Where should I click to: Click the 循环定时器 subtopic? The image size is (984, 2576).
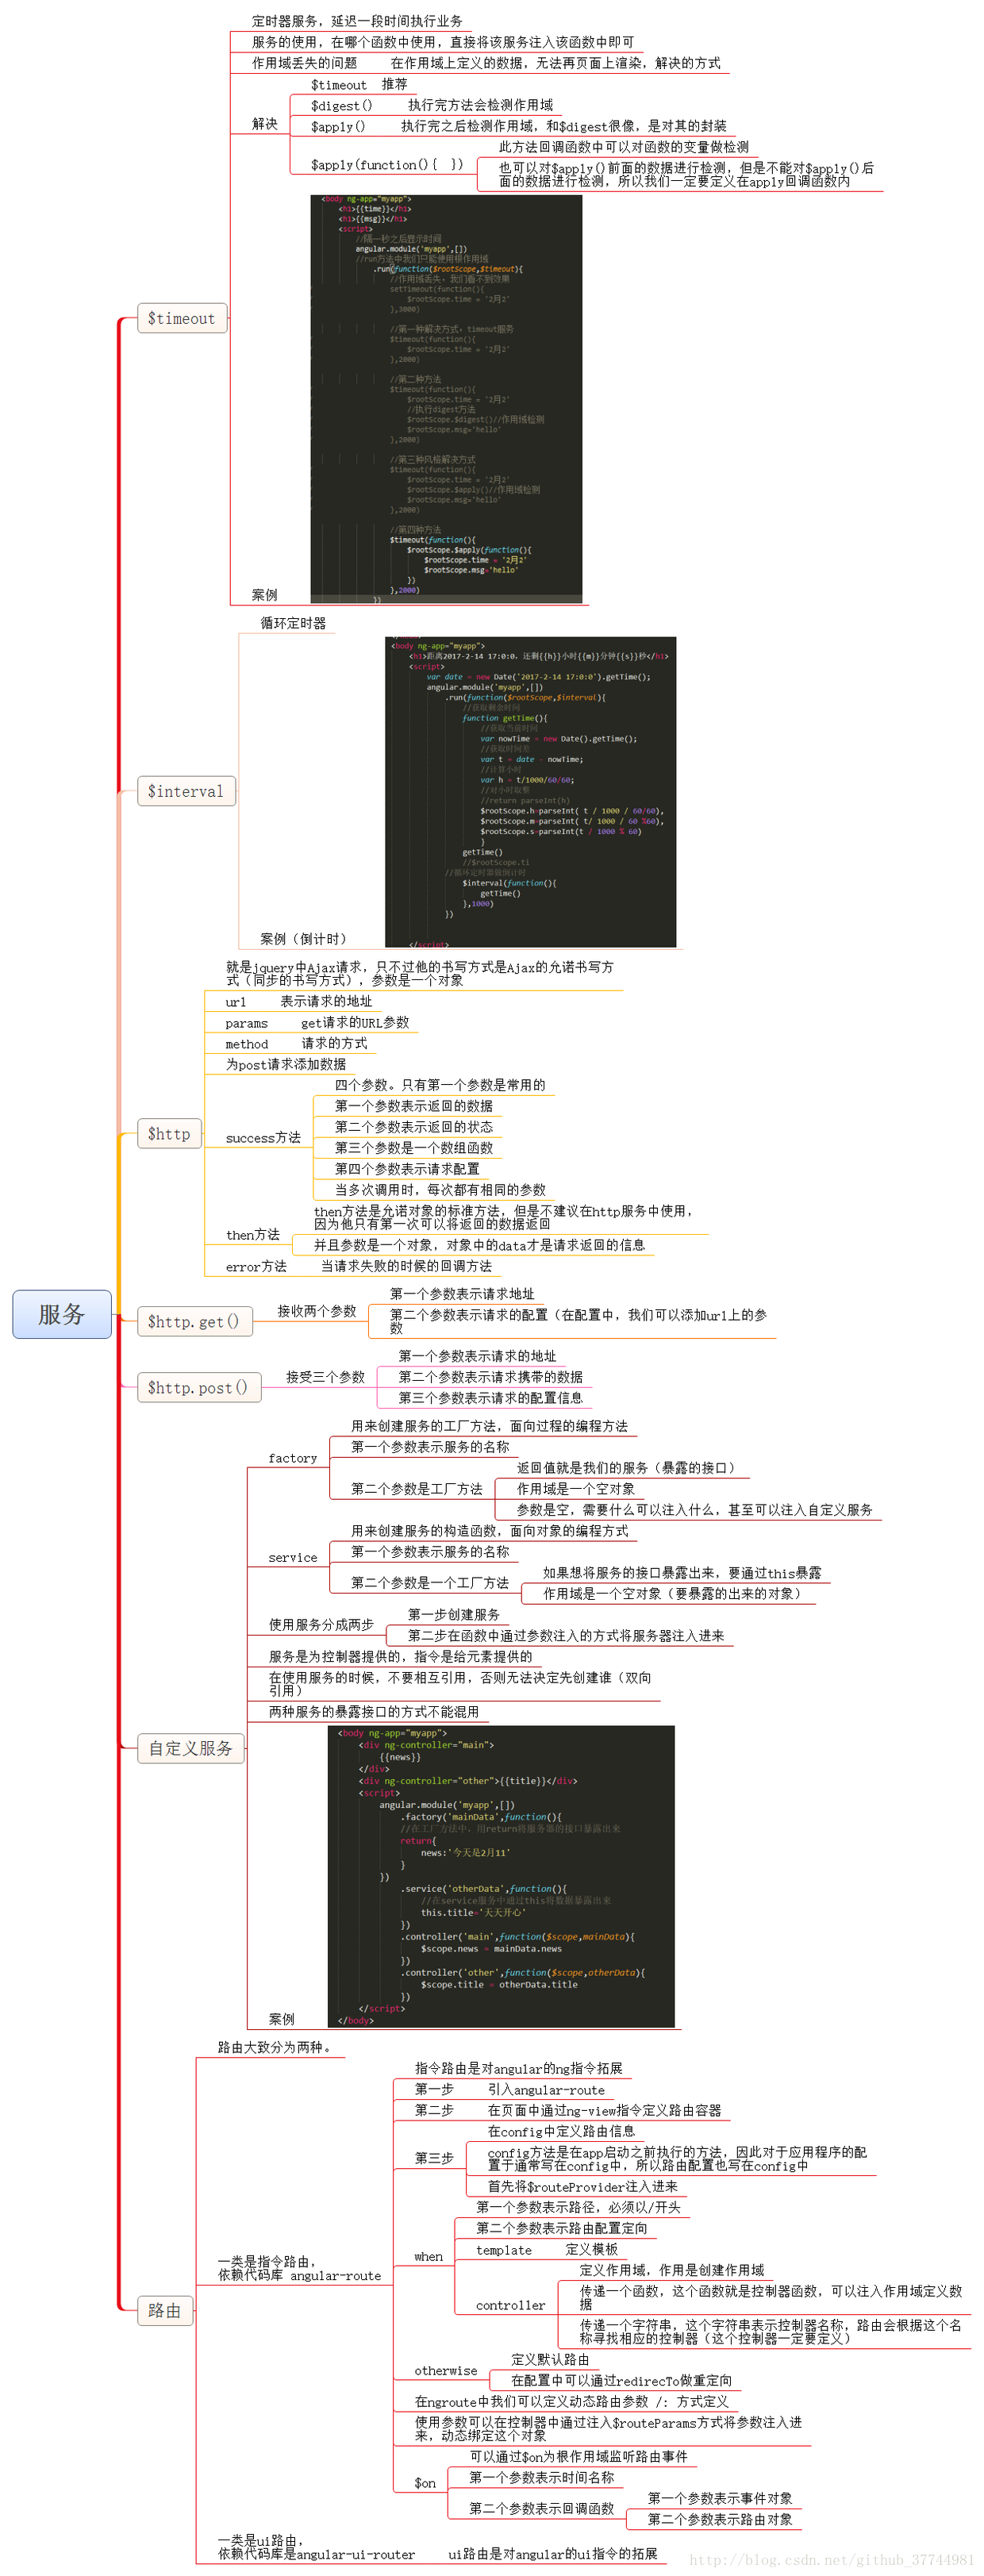point(293,623)
